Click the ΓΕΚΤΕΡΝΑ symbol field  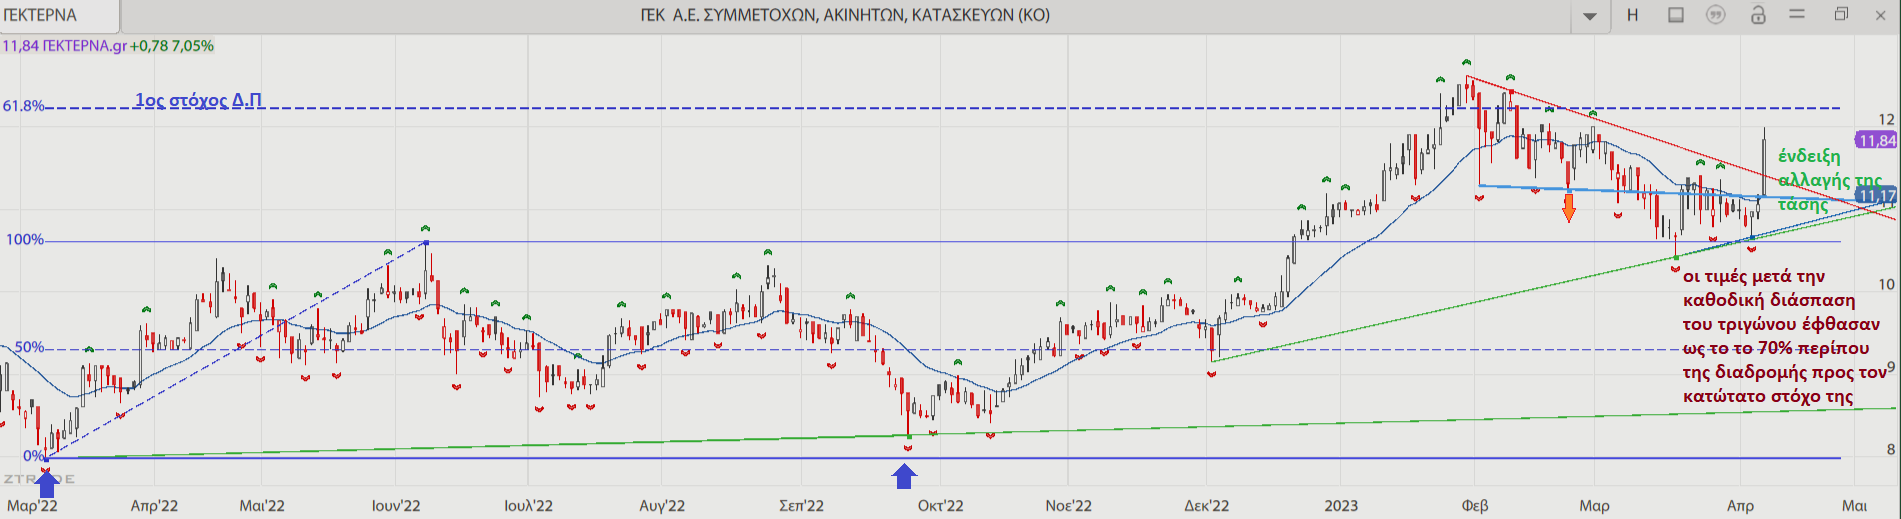pyautogui.click(x=60, y=16)
